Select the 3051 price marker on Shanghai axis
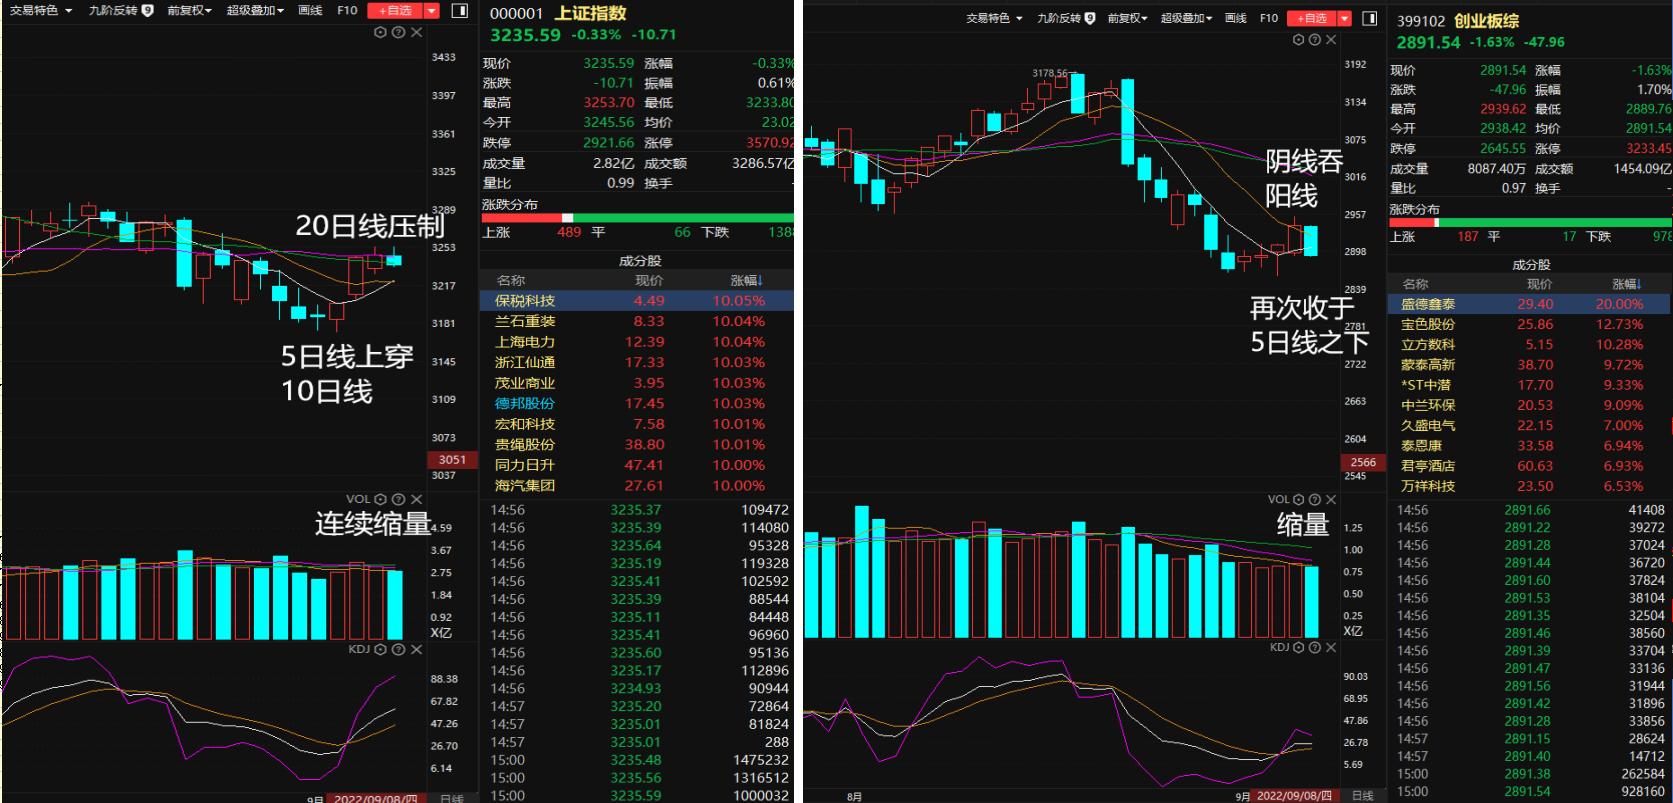 pos(453,460)
